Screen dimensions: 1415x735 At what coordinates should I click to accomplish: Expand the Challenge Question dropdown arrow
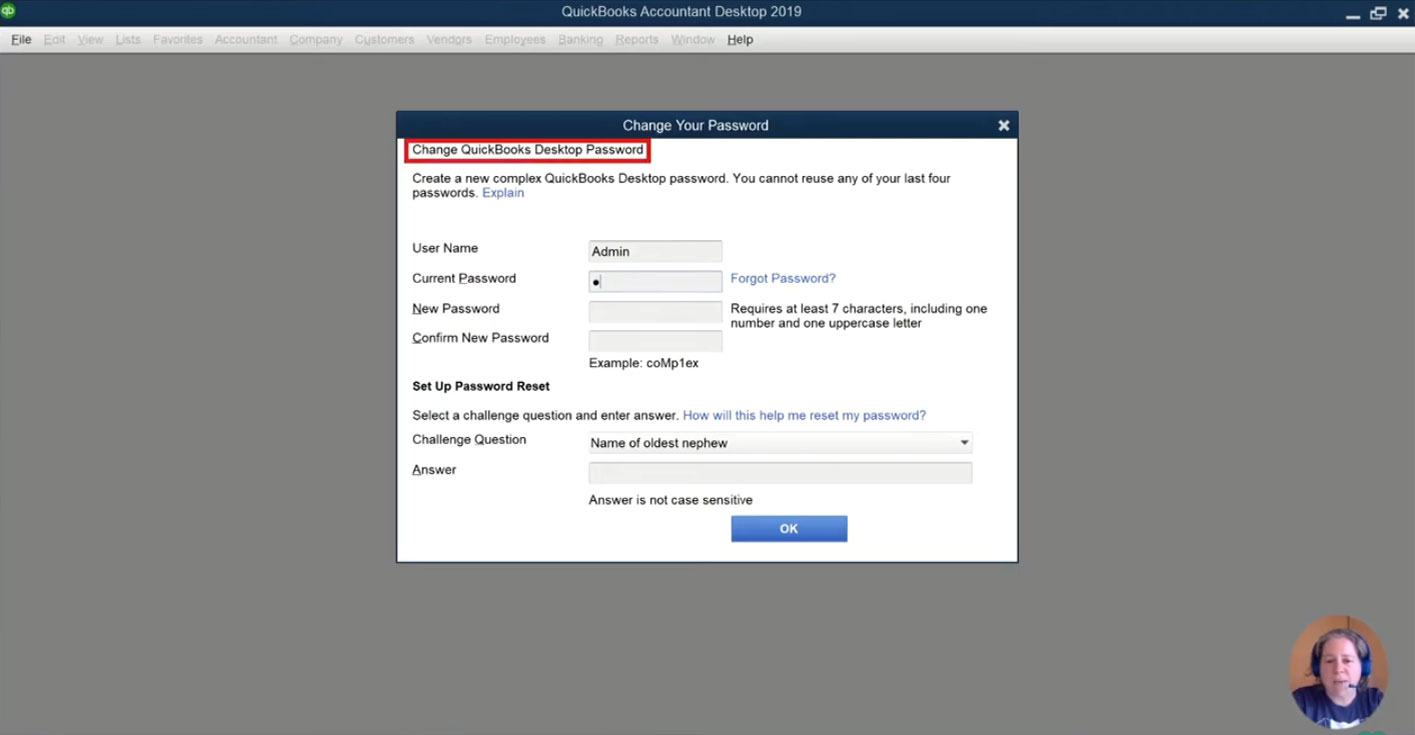coord(964,442)
